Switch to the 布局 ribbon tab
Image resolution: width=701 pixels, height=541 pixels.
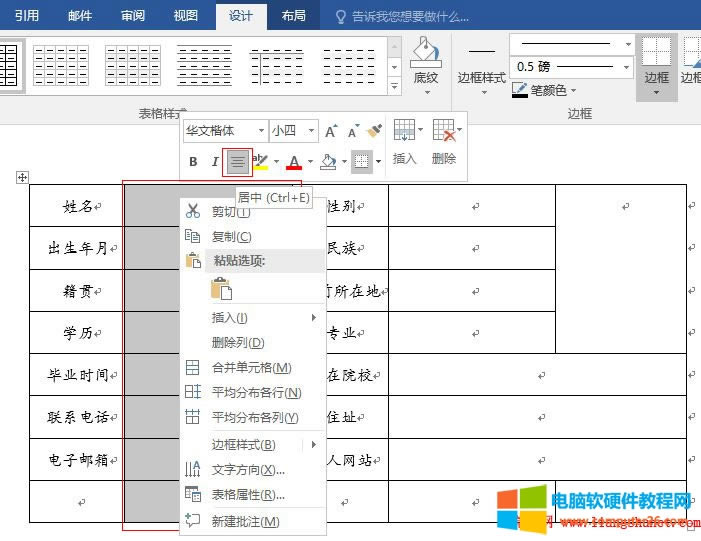[x=293, y=16]
